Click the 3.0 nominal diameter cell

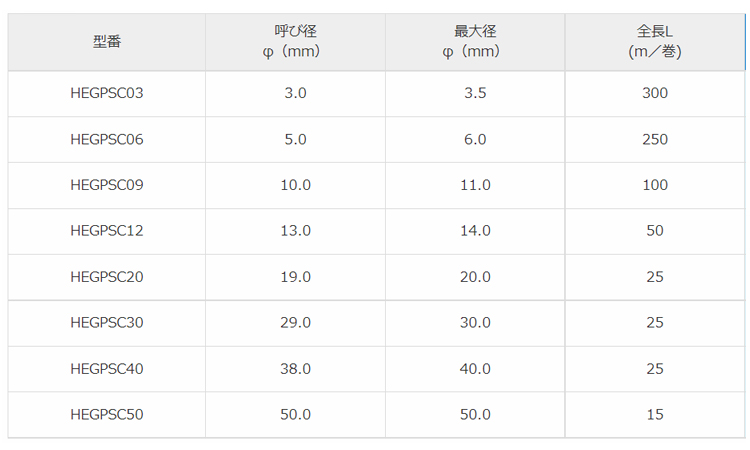(295, 94)
